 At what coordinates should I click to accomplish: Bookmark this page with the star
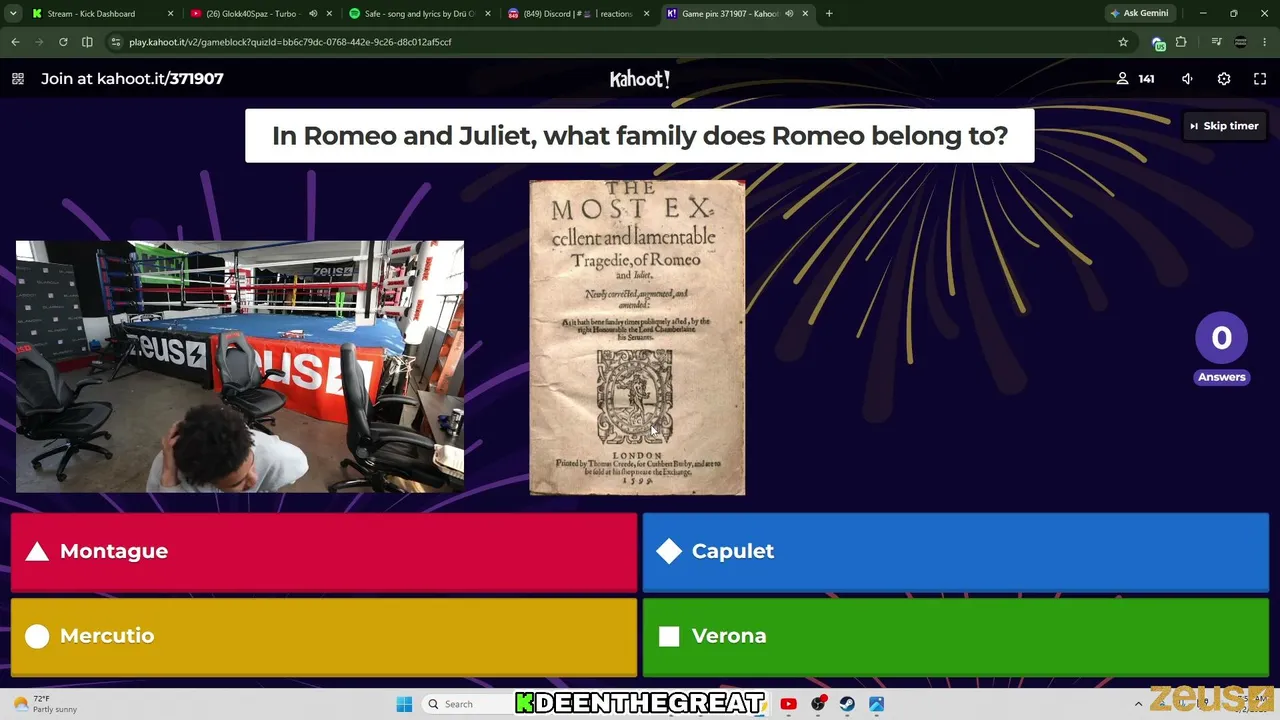click(x=1123, y=42)
